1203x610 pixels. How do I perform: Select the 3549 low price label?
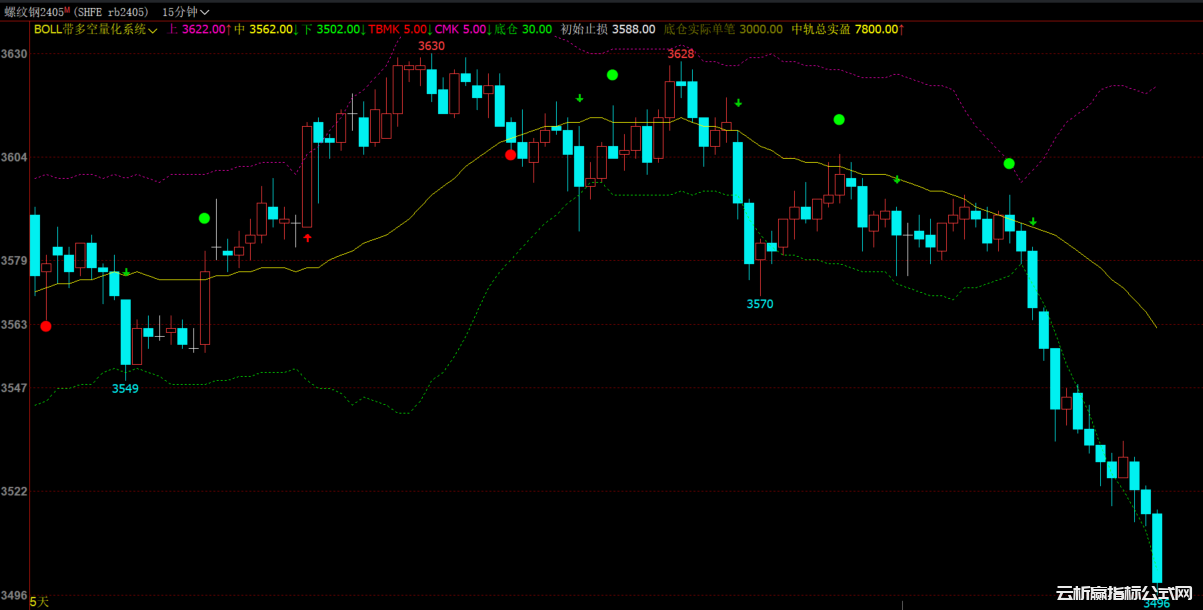click(125, 388)
